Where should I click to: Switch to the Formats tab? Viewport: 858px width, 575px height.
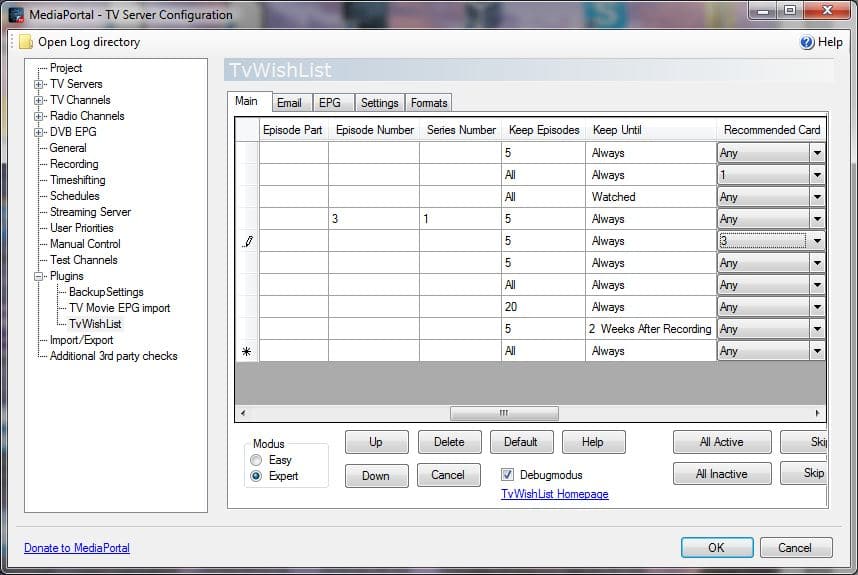pyautogui.click(x=429, y=103)
